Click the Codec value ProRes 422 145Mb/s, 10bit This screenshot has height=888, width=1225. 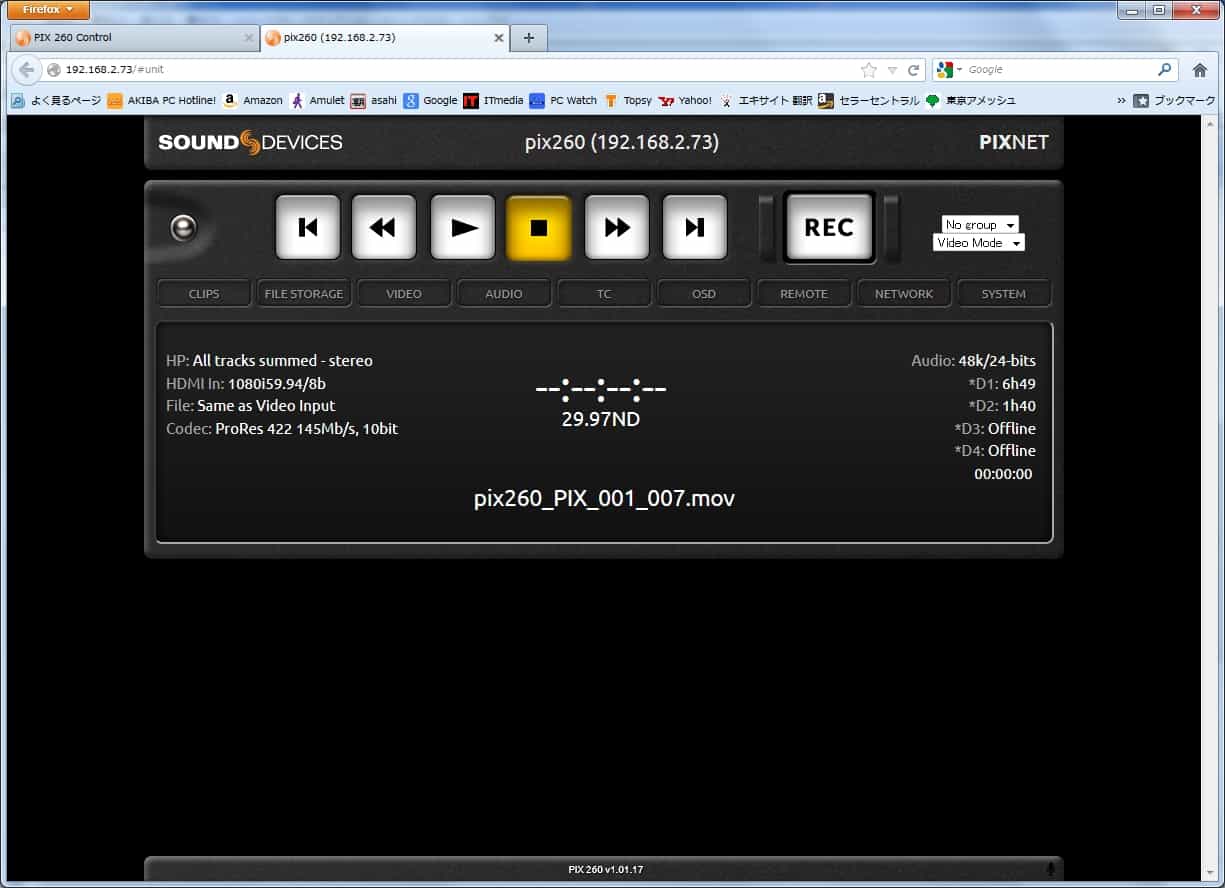pyautogui.click(x=306, y=429)
